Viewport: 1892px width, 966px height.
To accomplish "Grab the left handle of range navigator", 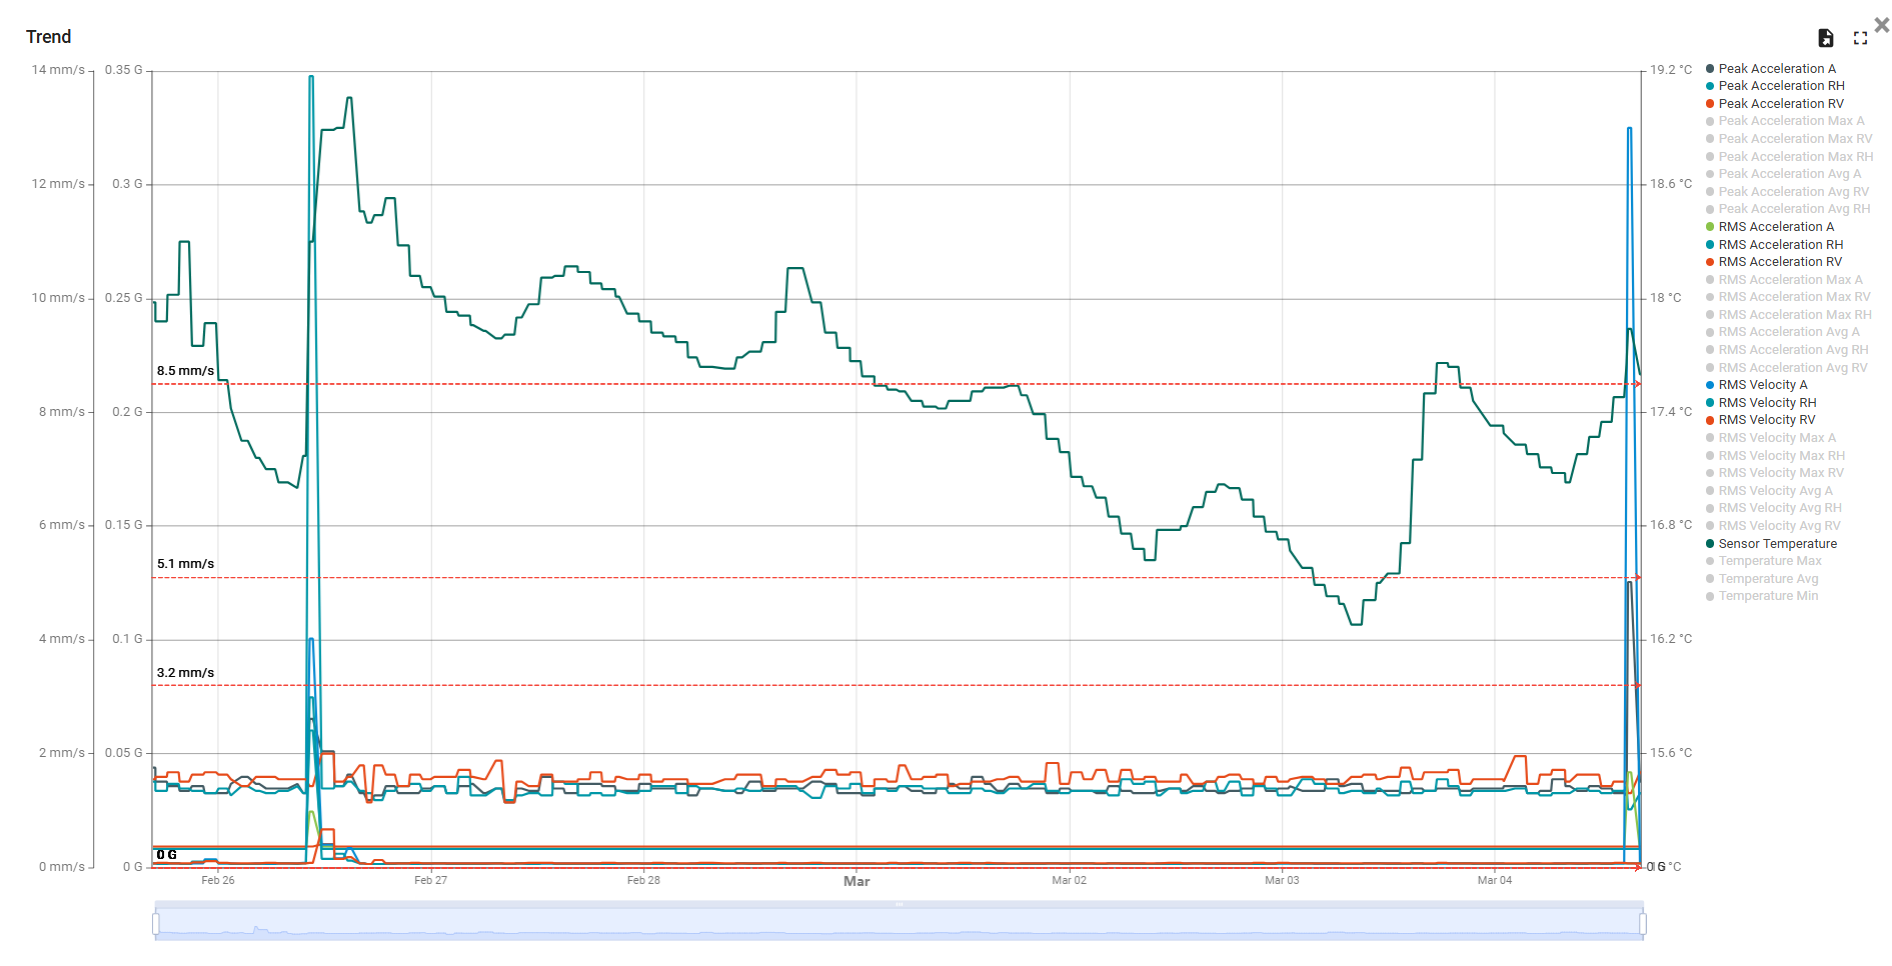I will (156, 923).
